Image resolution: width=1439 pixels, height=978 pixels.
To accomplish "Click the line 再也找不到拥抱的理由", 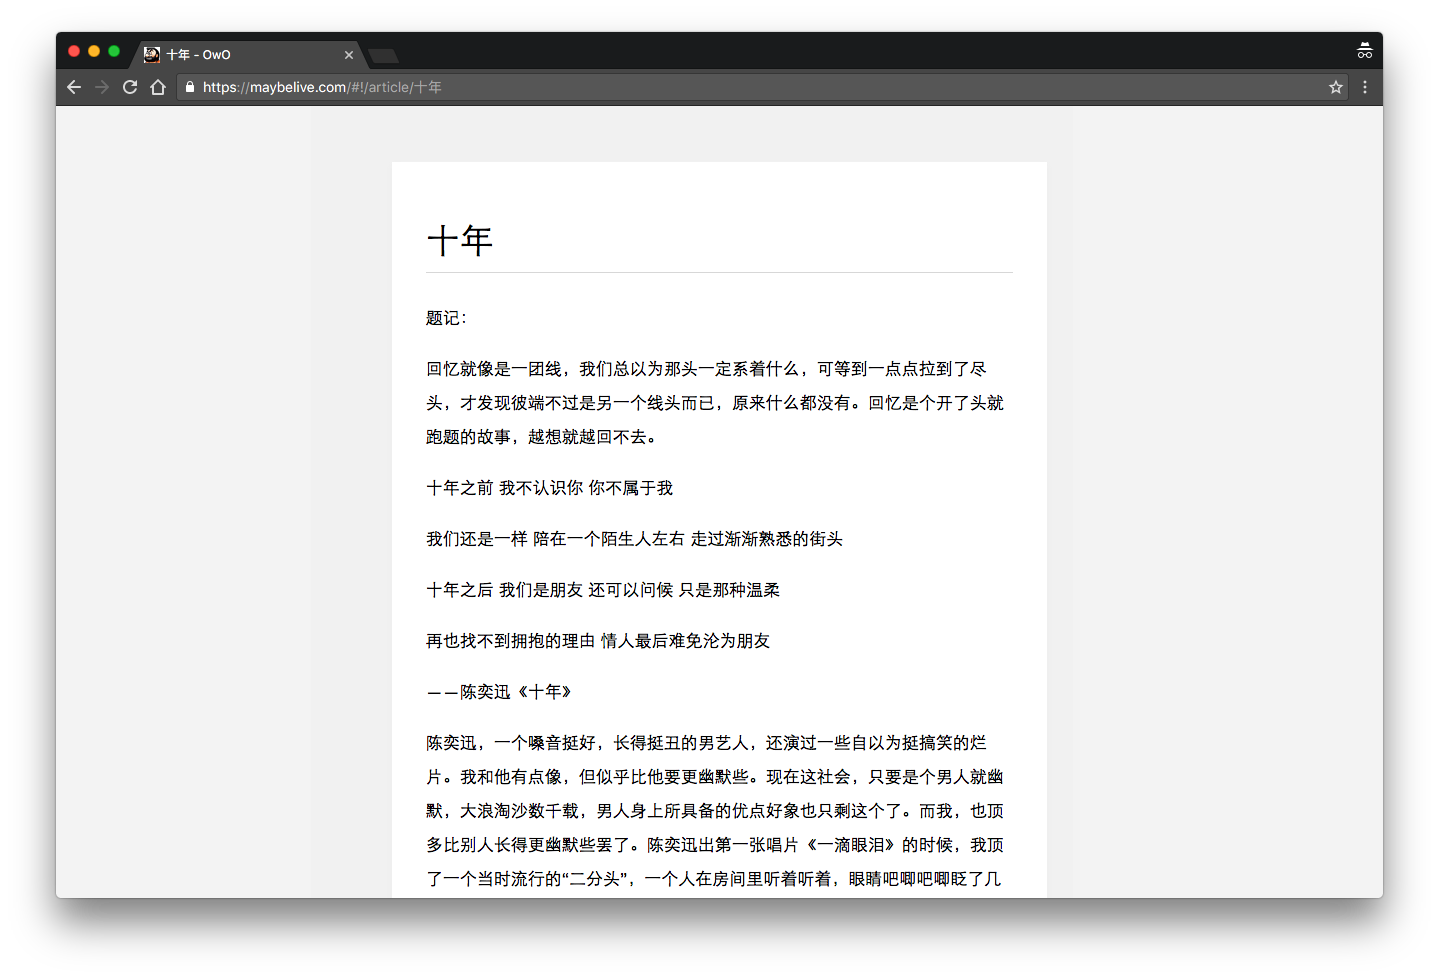I will pos(598,641).
